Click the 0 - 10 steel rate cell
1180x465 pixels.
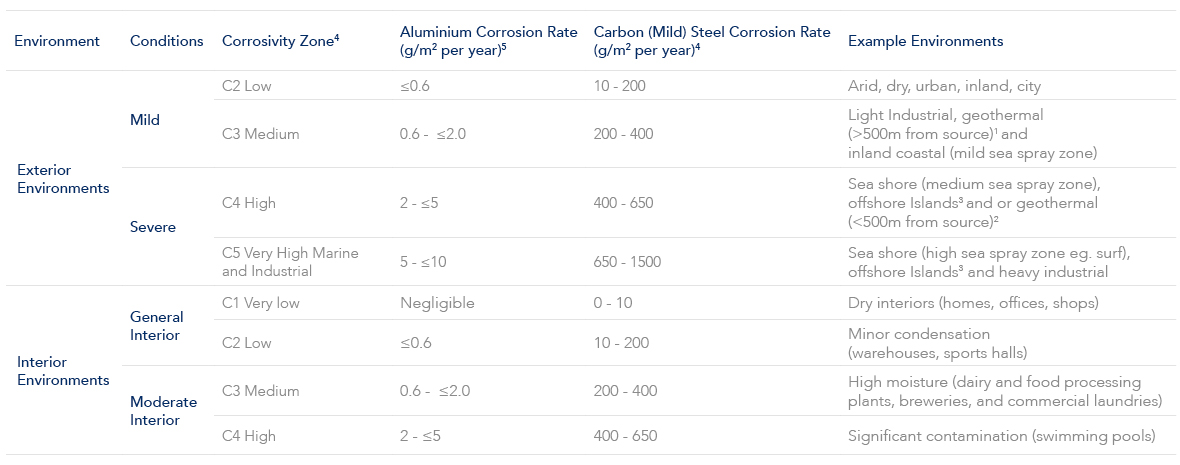pyautogui.click(x=613, y=303)
